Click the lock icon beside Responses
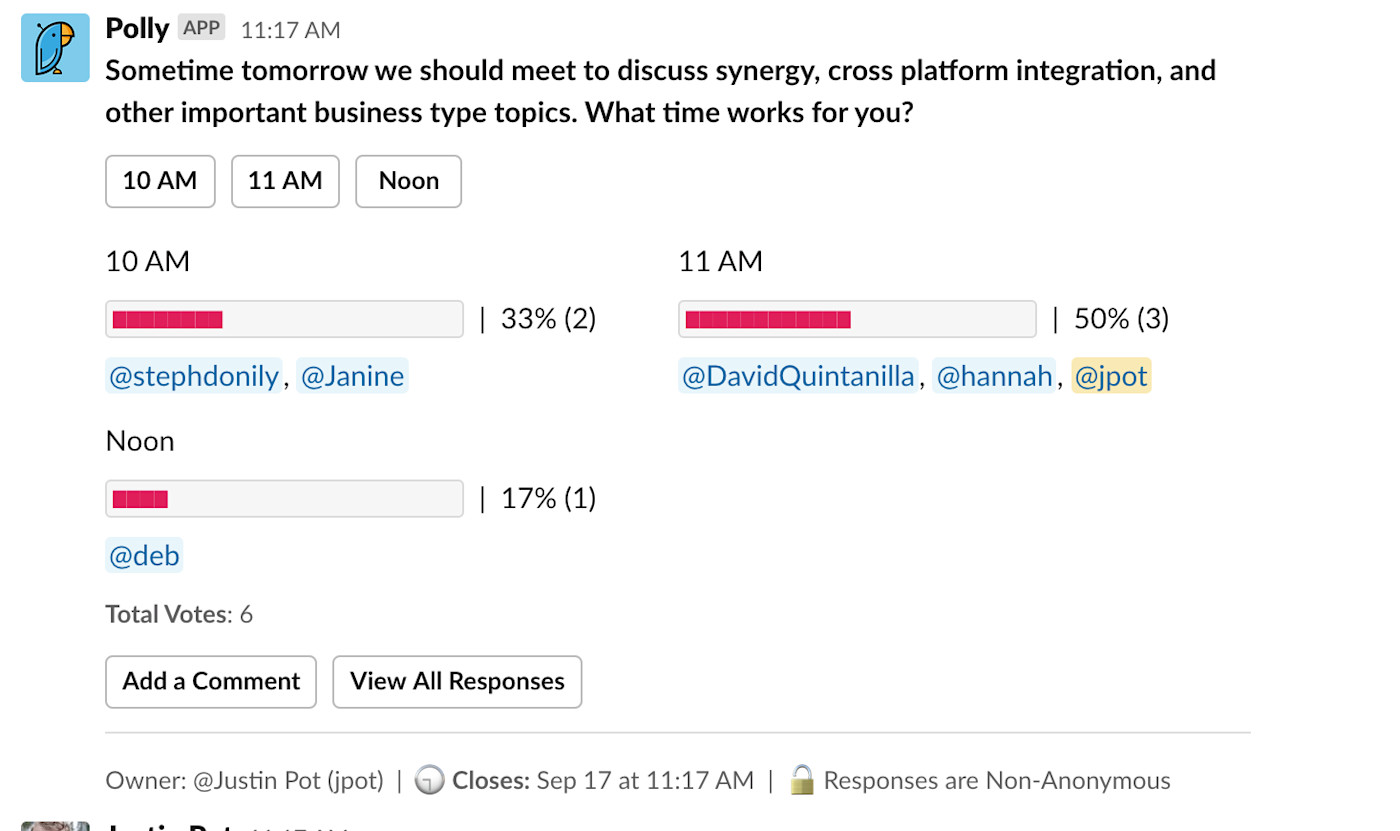Screen dimensions: 1400x831 point(801,780)
